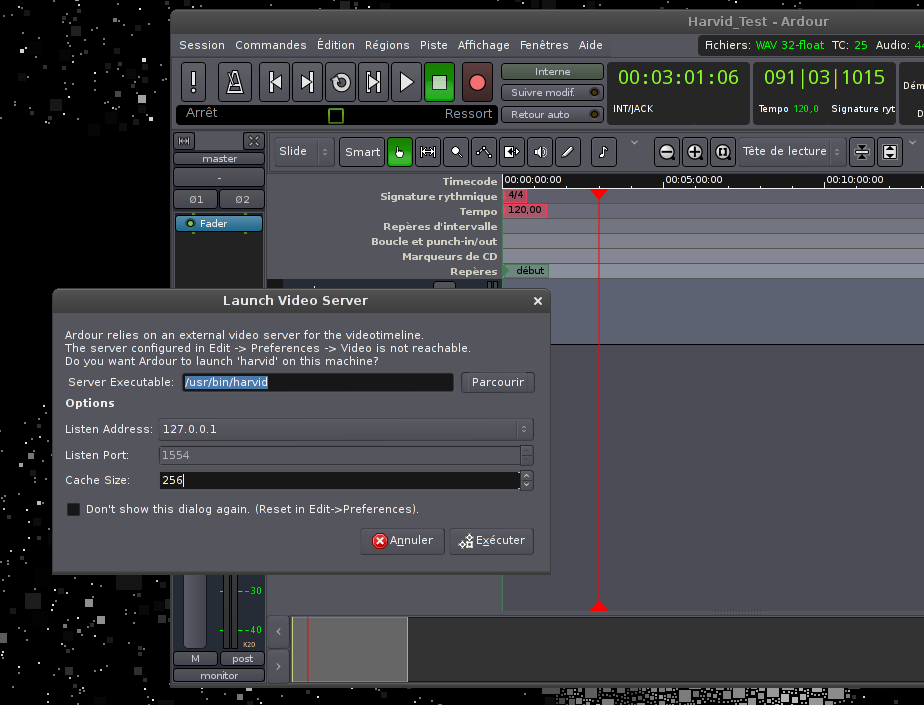
Task: Check Don't show this dialog again
Action: [74, 509]
